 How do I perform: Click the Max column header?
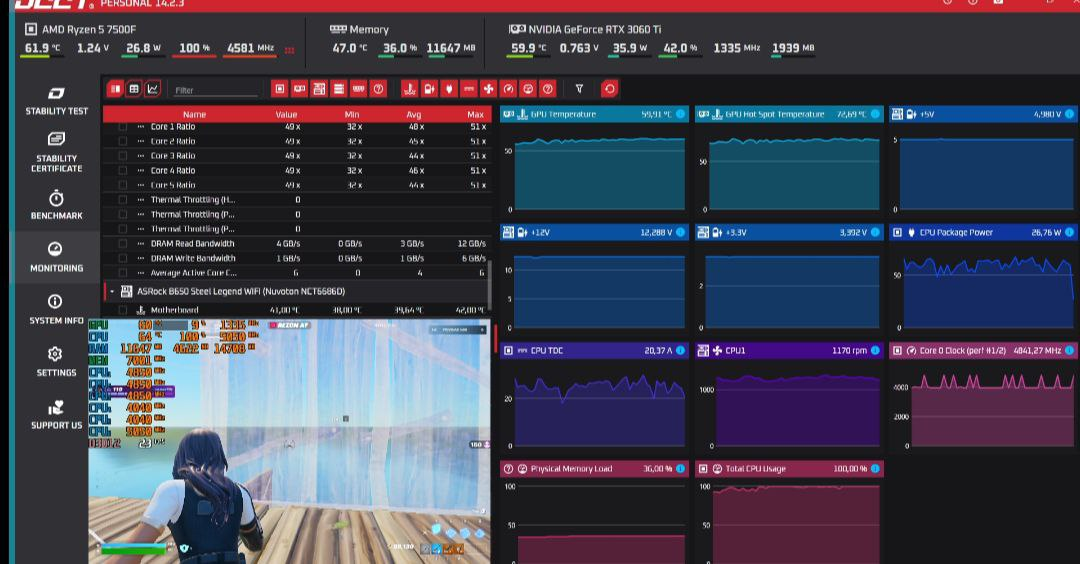pyautogui.click(x=475, y=114)
